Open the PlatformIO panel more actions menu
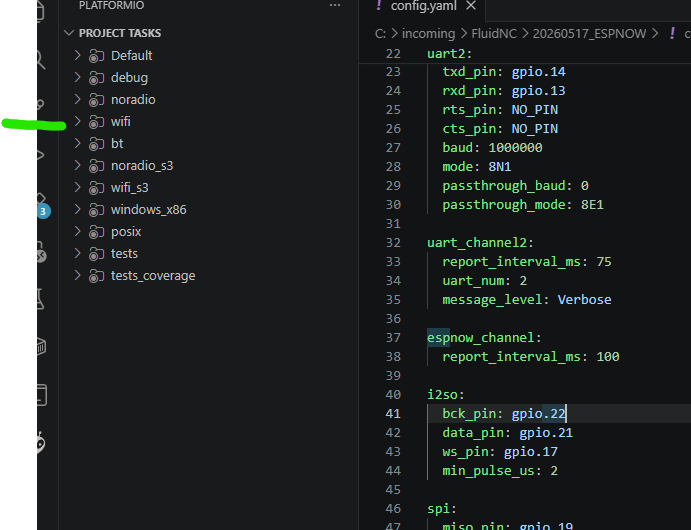This screenshot has width=691, height=530. [335, 5]
